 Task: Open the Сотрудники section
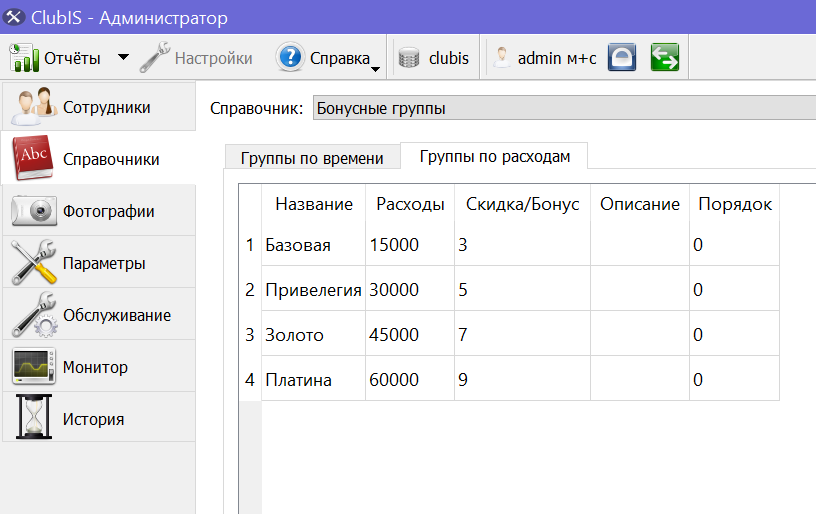(x=99, y=106)
